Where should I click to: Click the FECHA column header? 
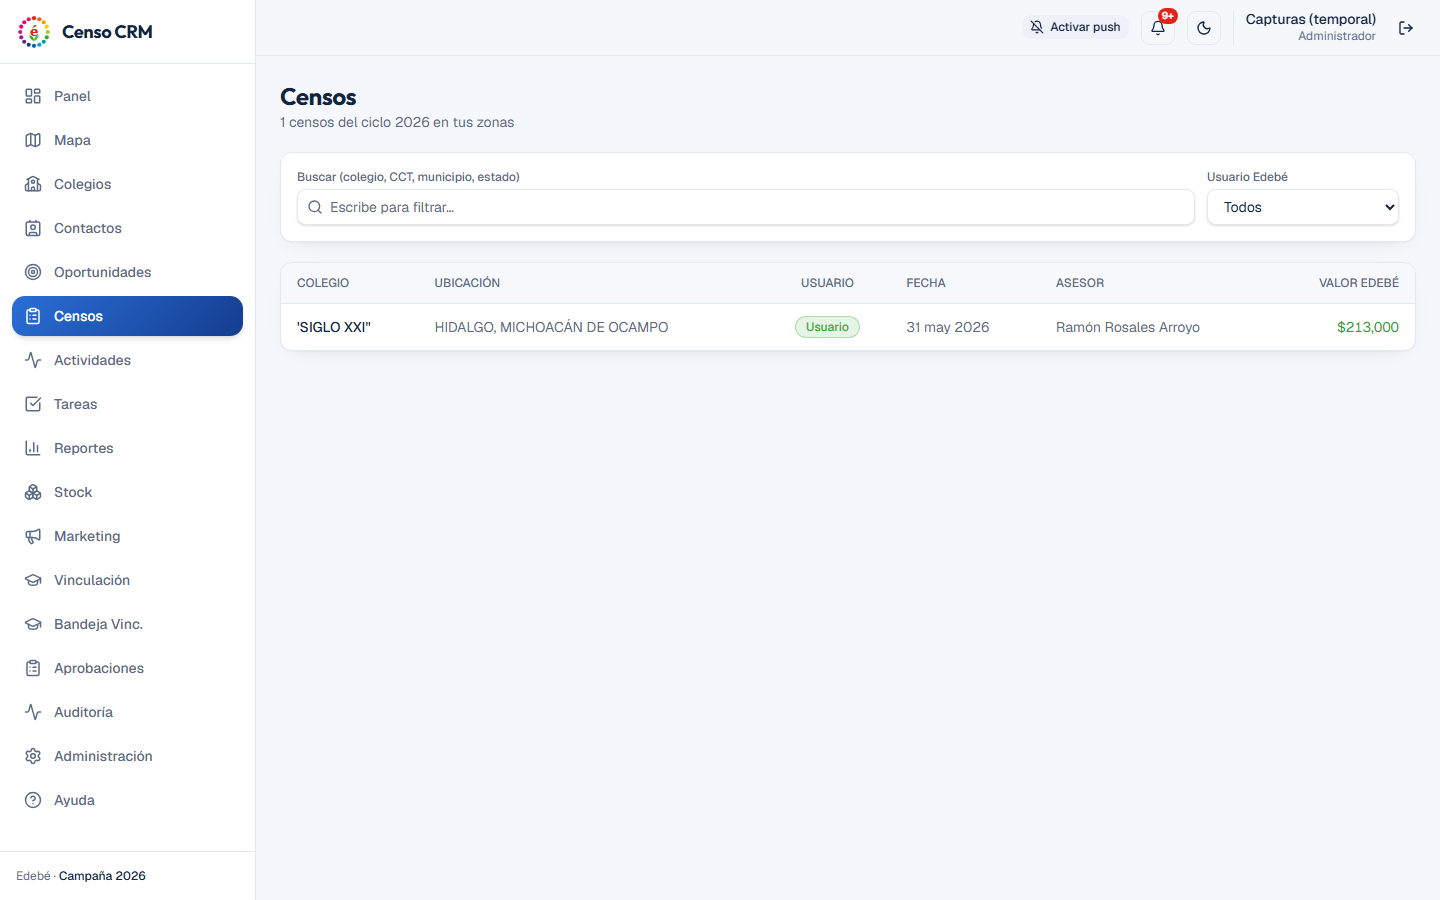point(926,283)
